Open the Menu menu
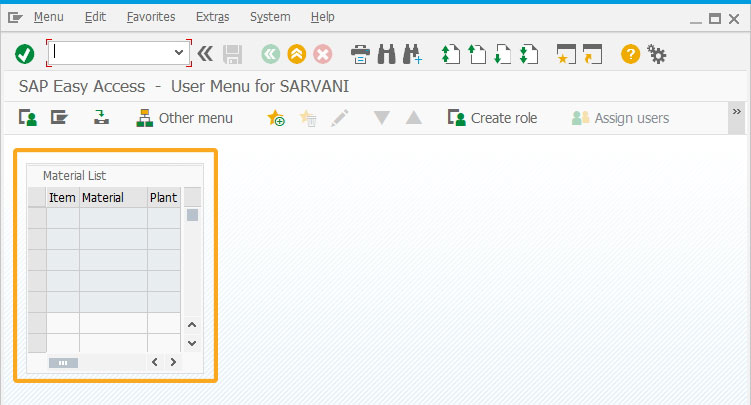Screen dimensions: 751x405 [x=48, y=17]
